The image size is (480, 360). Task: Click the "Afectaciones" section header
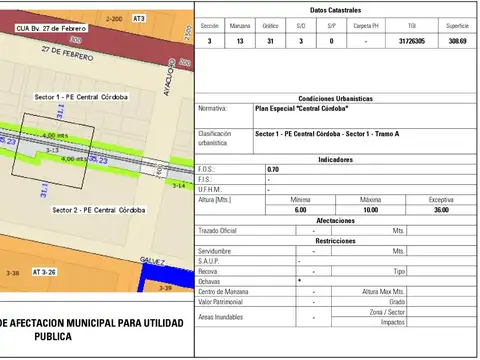pyautogui.click(x=335, y=221)
